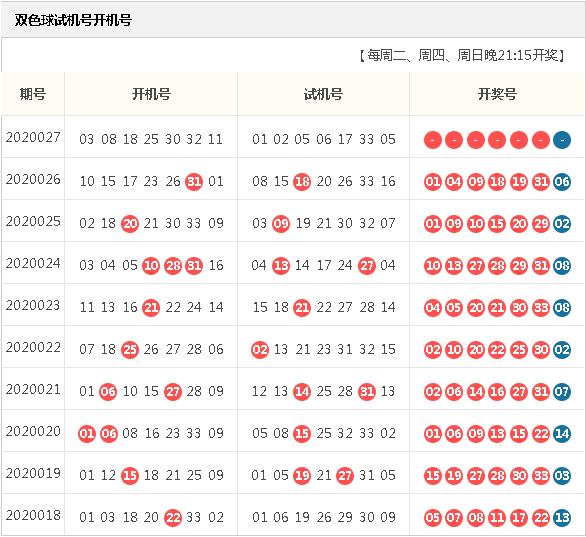Click blue ball 07 in row 2020021
Screen dimensions: 586x537
(x=562, y=392)
